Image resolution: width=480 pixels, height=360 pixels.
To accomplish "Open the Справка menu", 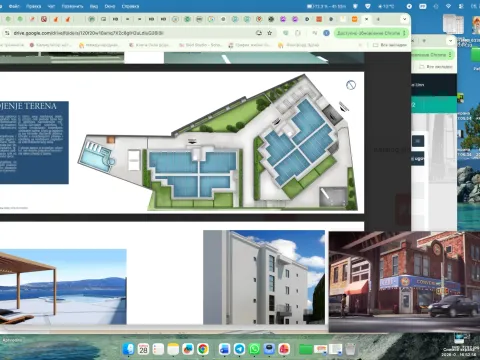I will click(x=130, y=6).
